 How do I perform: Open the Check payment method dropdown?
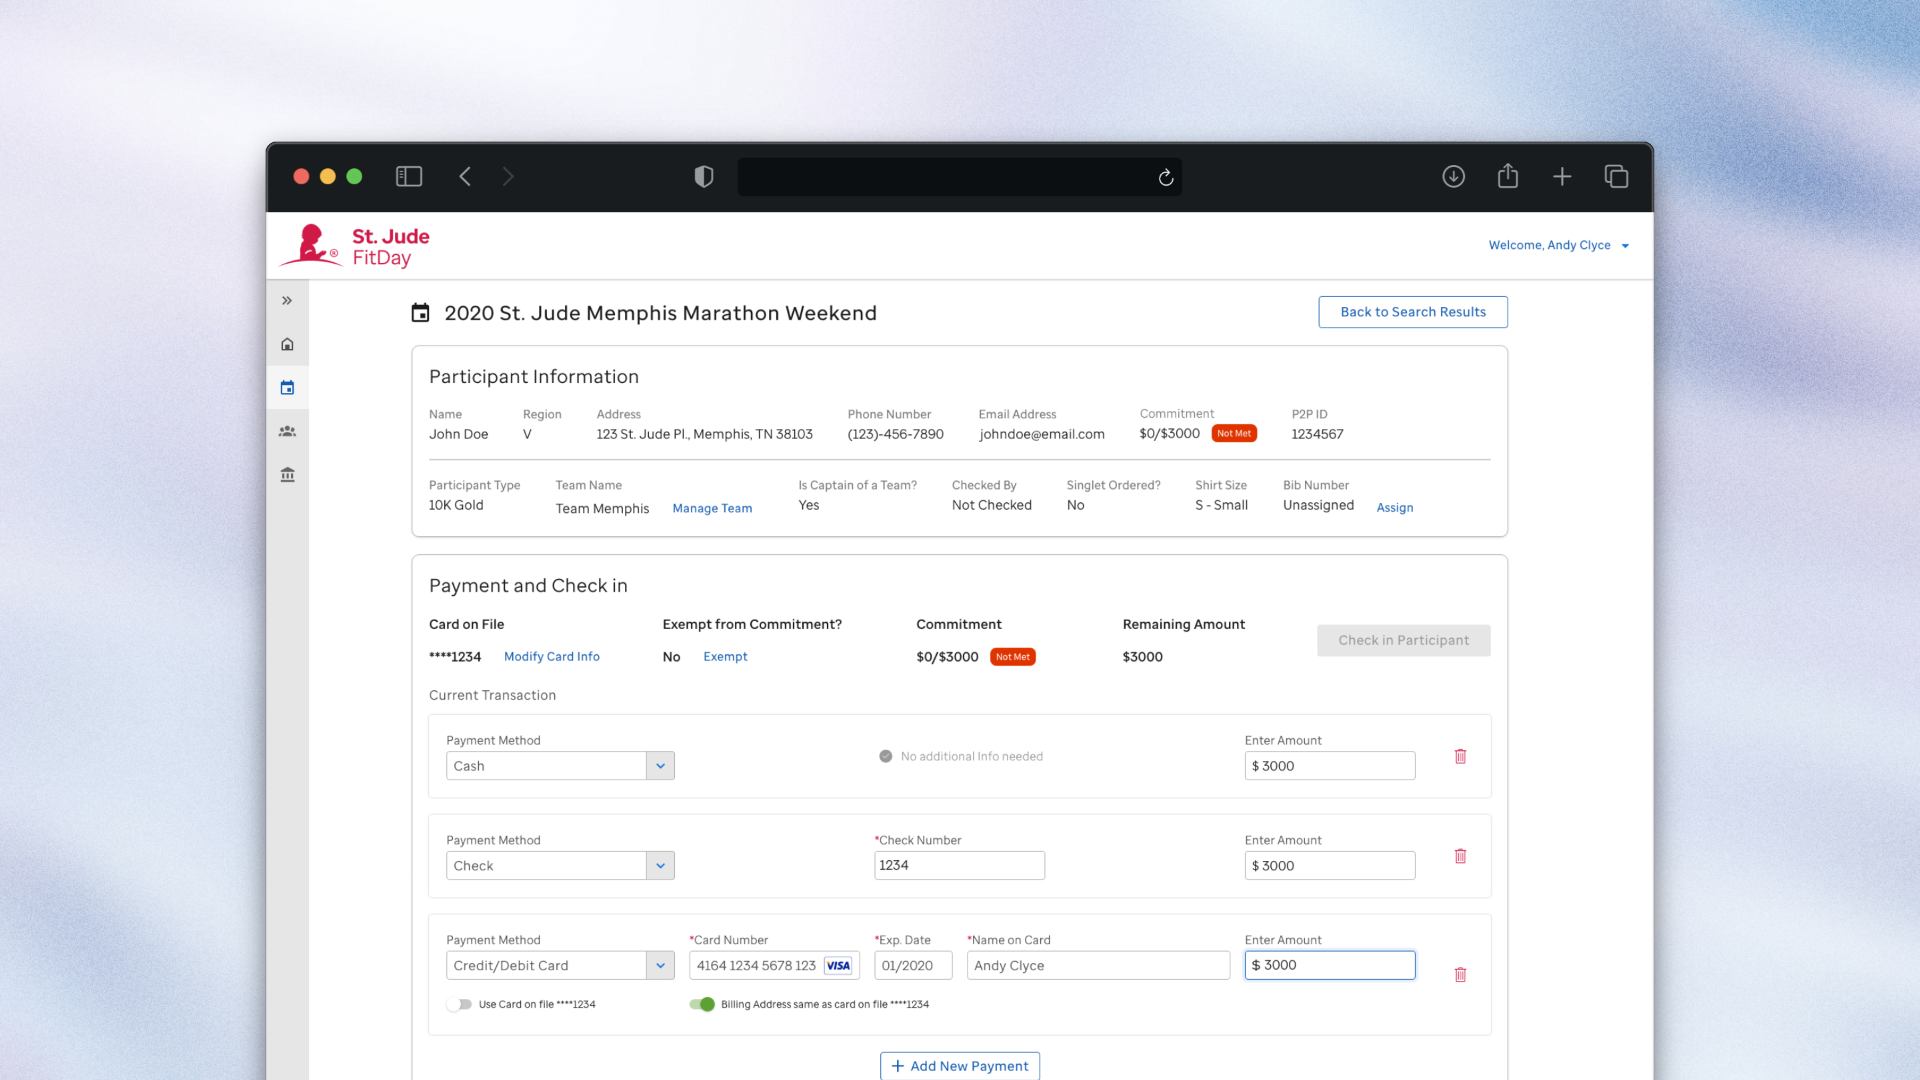[x=660, y=866]
